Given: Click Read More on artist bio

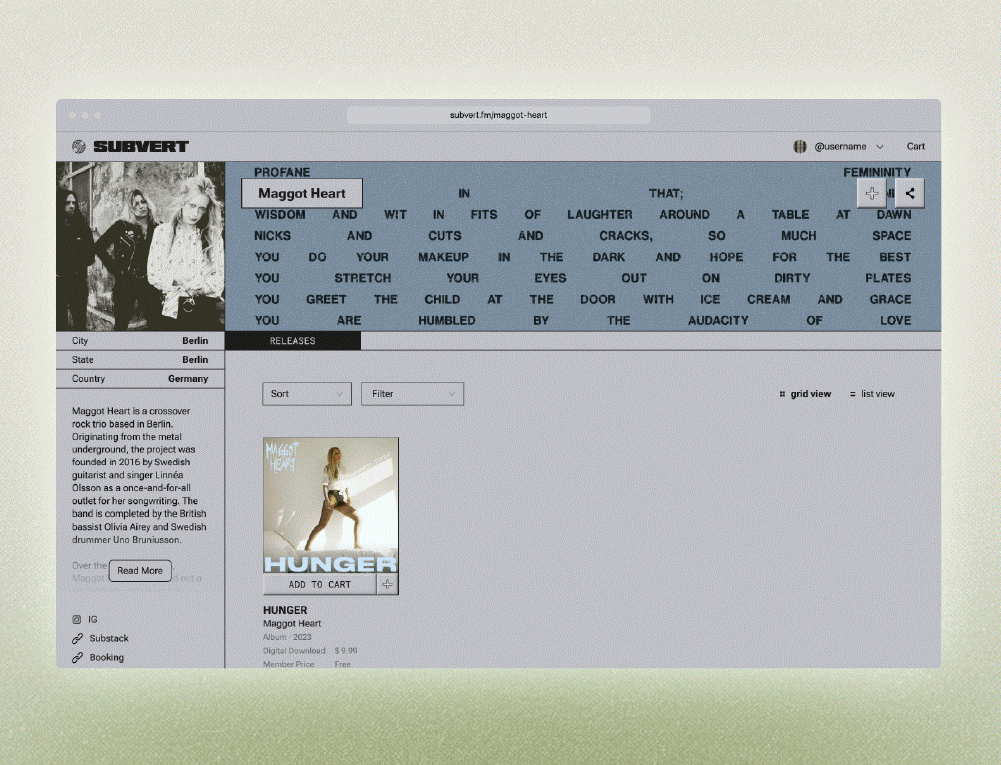Looking at the screenshot, I should (x=140, y=571).
